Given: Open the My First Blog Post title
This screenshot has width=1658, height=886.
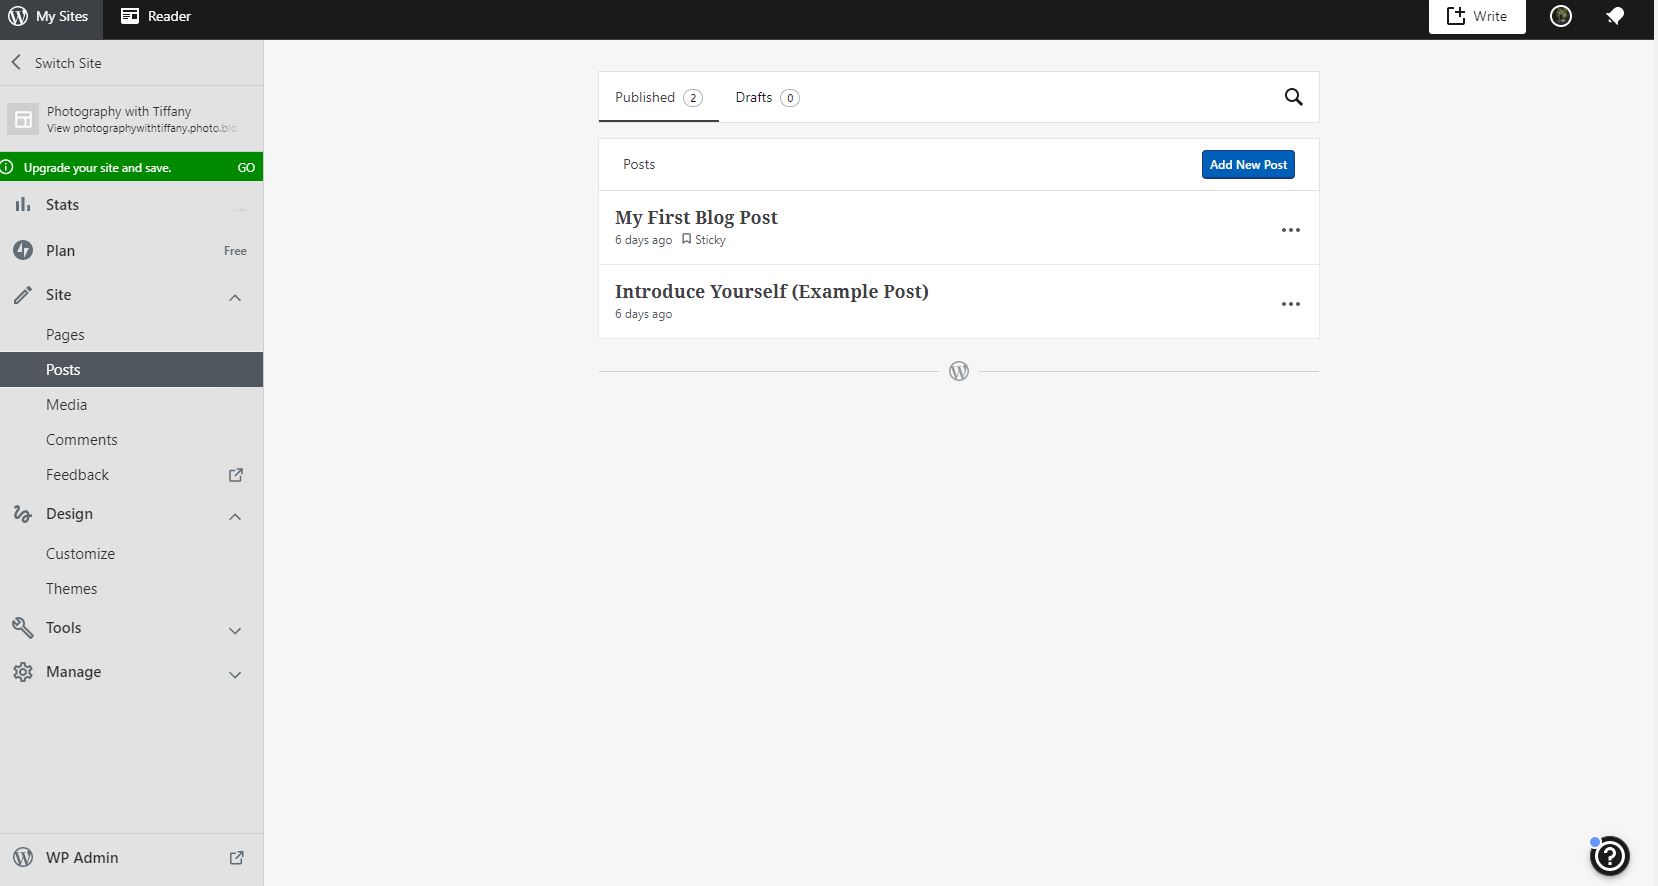Looking at the screenshot, I should pos(696,218).
